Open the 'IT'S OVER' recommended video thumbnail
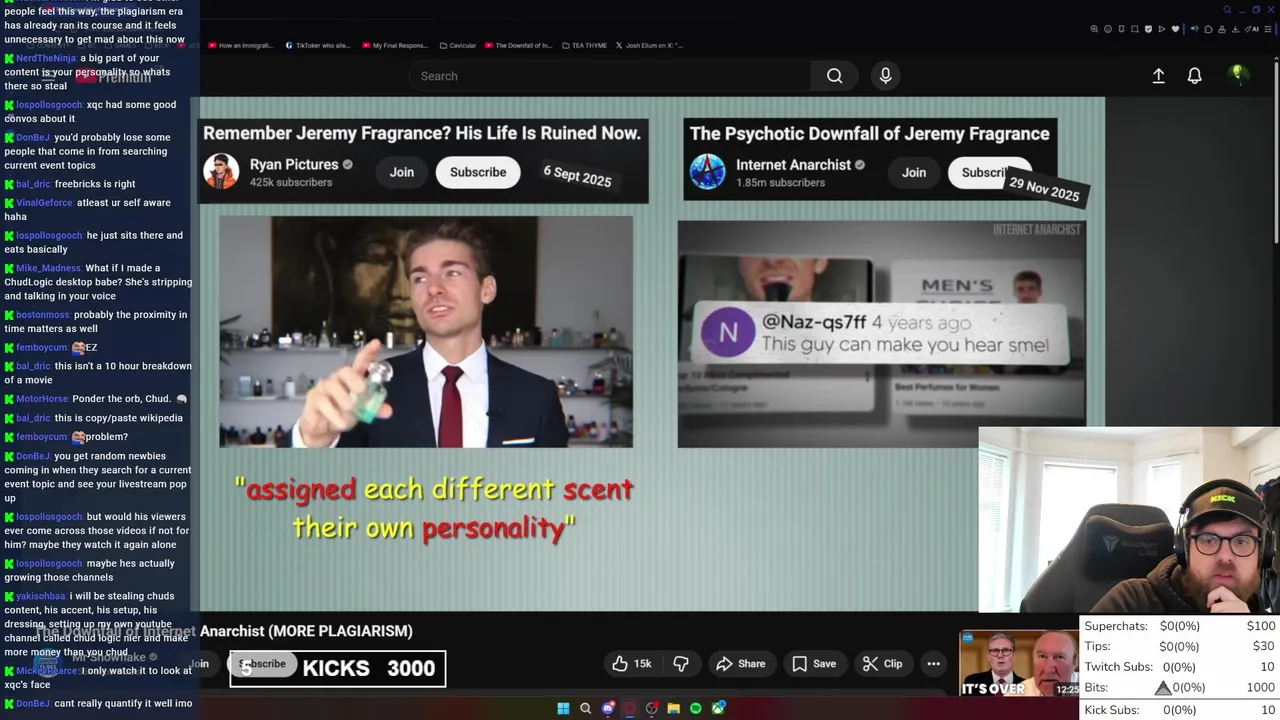This screenshot has height=720, width=1280. click(1020, 664)
